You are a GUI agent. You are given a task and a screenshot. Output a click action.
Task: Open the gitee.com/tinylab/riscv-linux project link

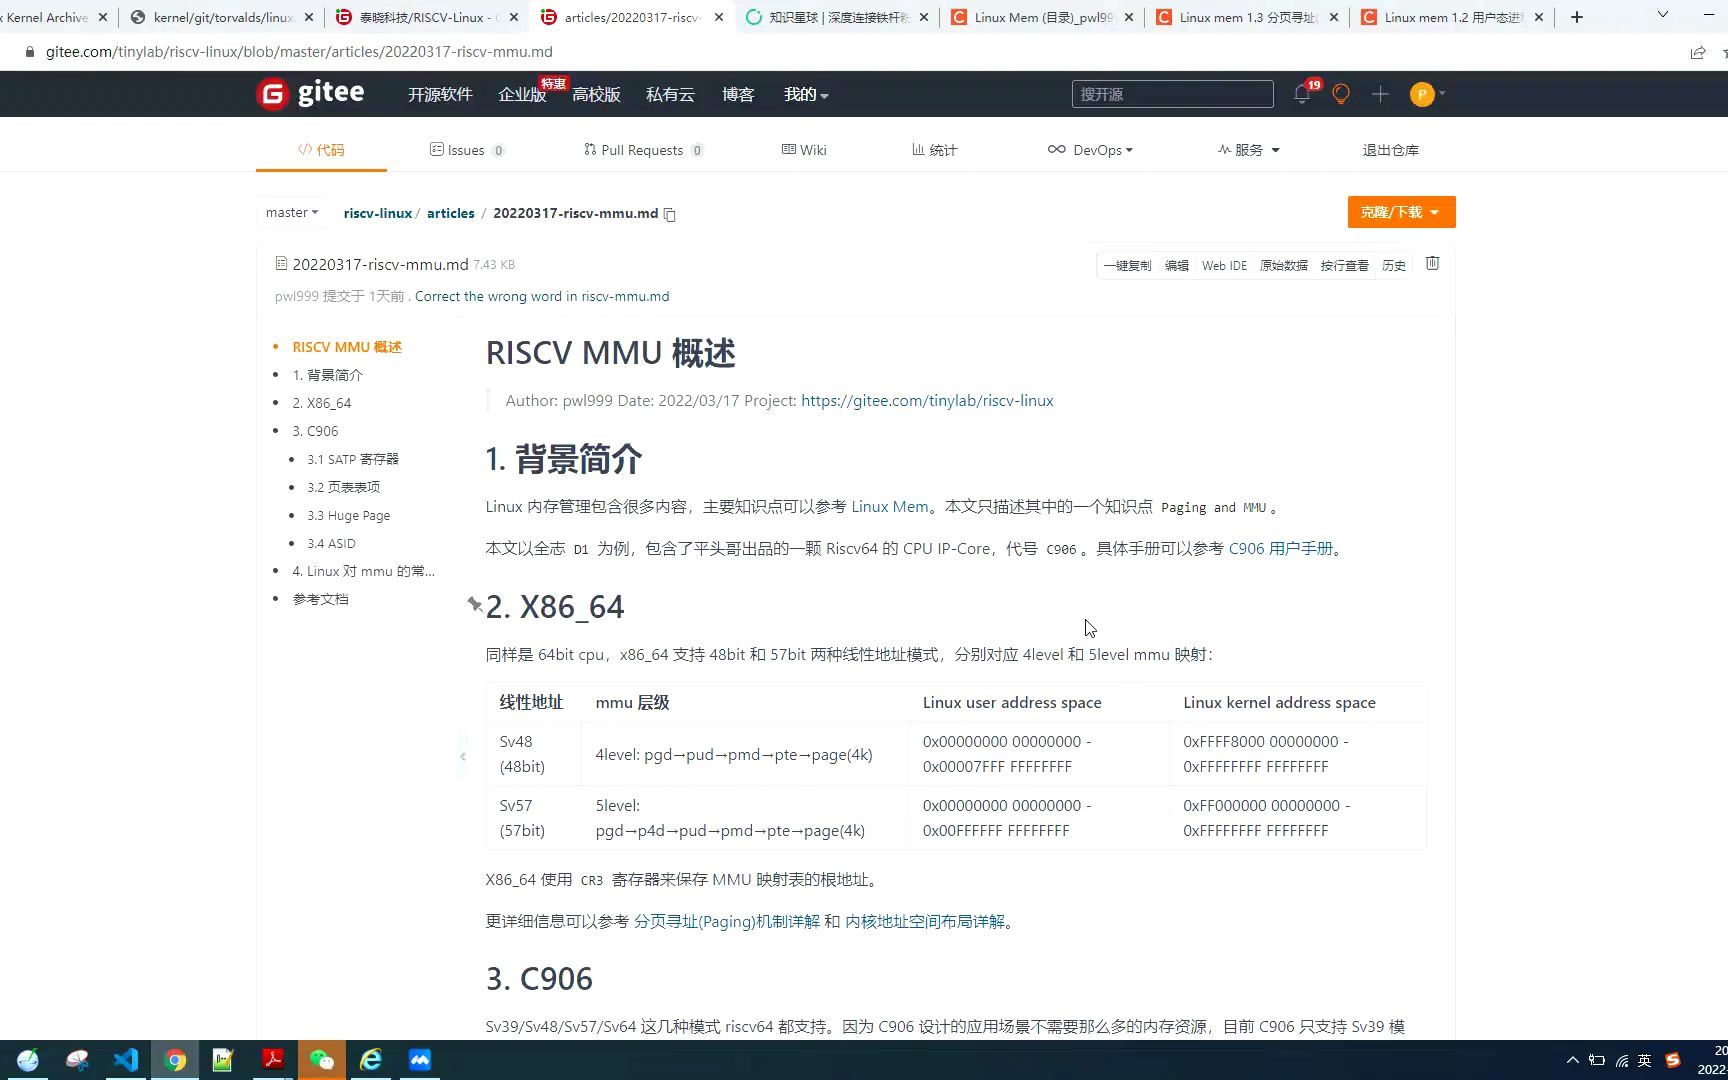927,400
